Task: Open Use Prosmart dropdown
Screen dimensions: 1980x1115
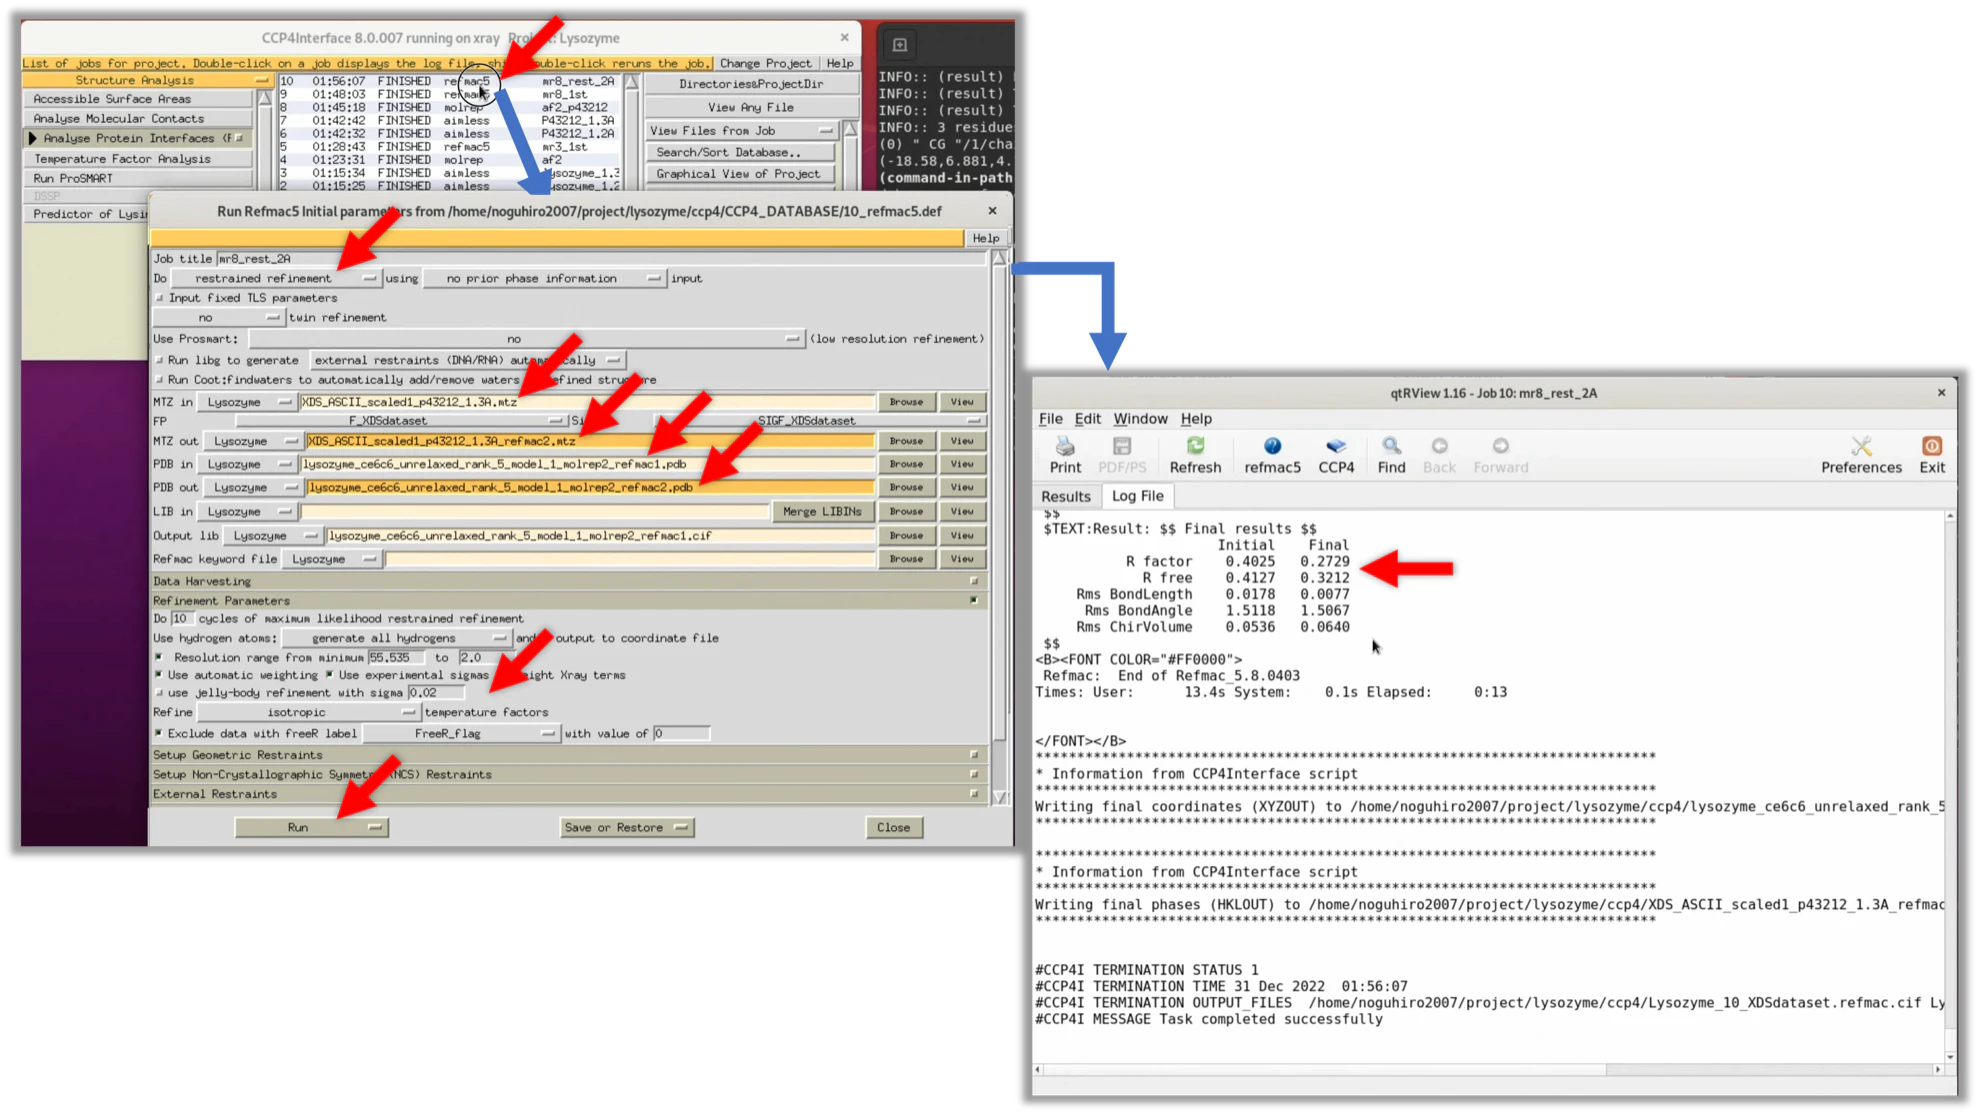Action: point(526,339)
